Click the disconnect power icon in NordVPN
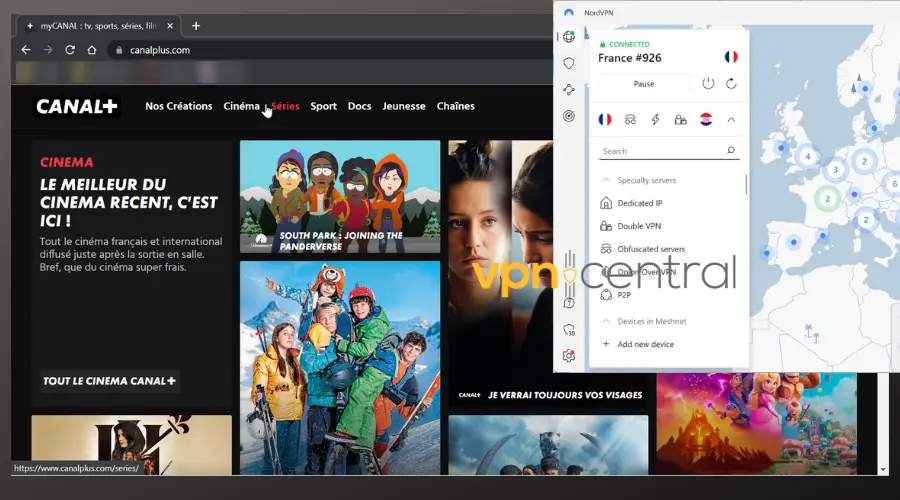Screen dimensions: 900x500 (x=708, y=83)
